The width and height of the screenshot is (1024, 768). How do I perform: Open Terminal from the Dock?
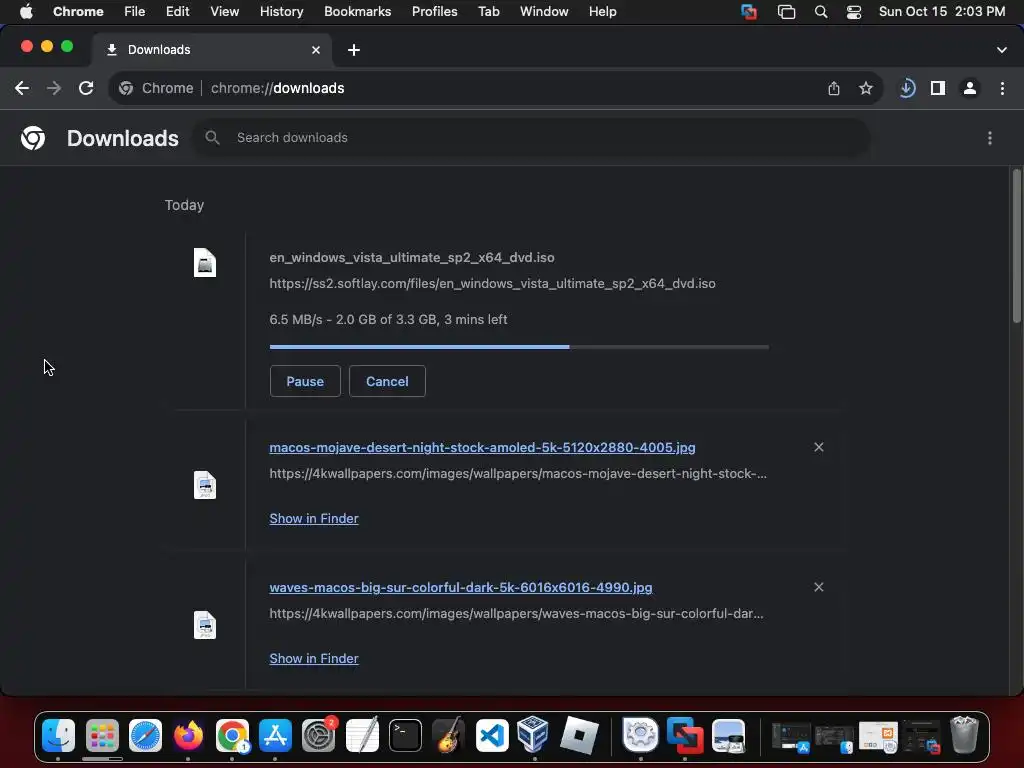tap(405, 736)
